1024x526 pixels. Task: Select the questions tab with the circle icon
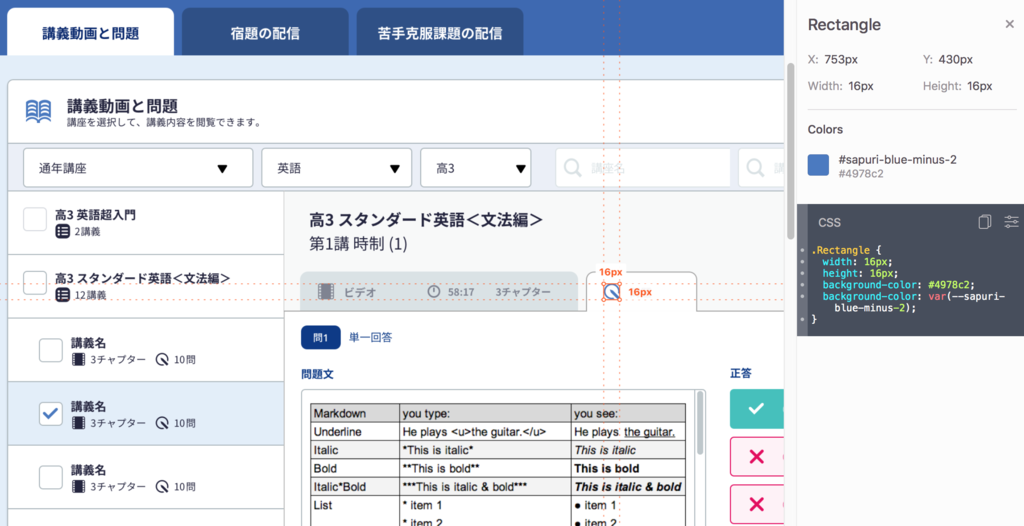coord(641,291)
